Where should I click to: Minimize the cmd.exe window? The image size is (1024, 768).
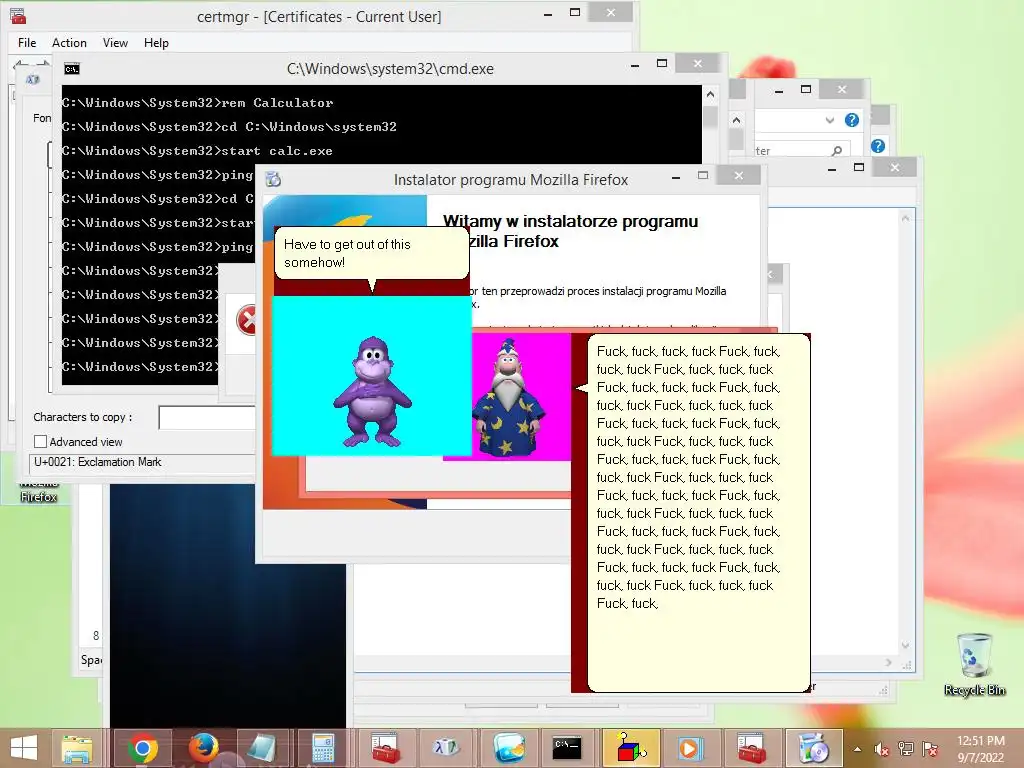(x=635, y=65)
